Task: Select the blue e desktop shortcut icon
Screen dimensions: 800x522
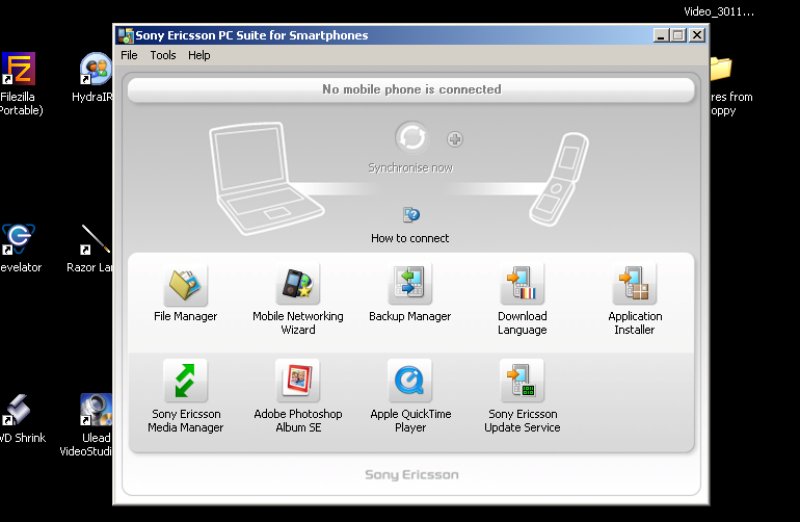Action: 18,239
